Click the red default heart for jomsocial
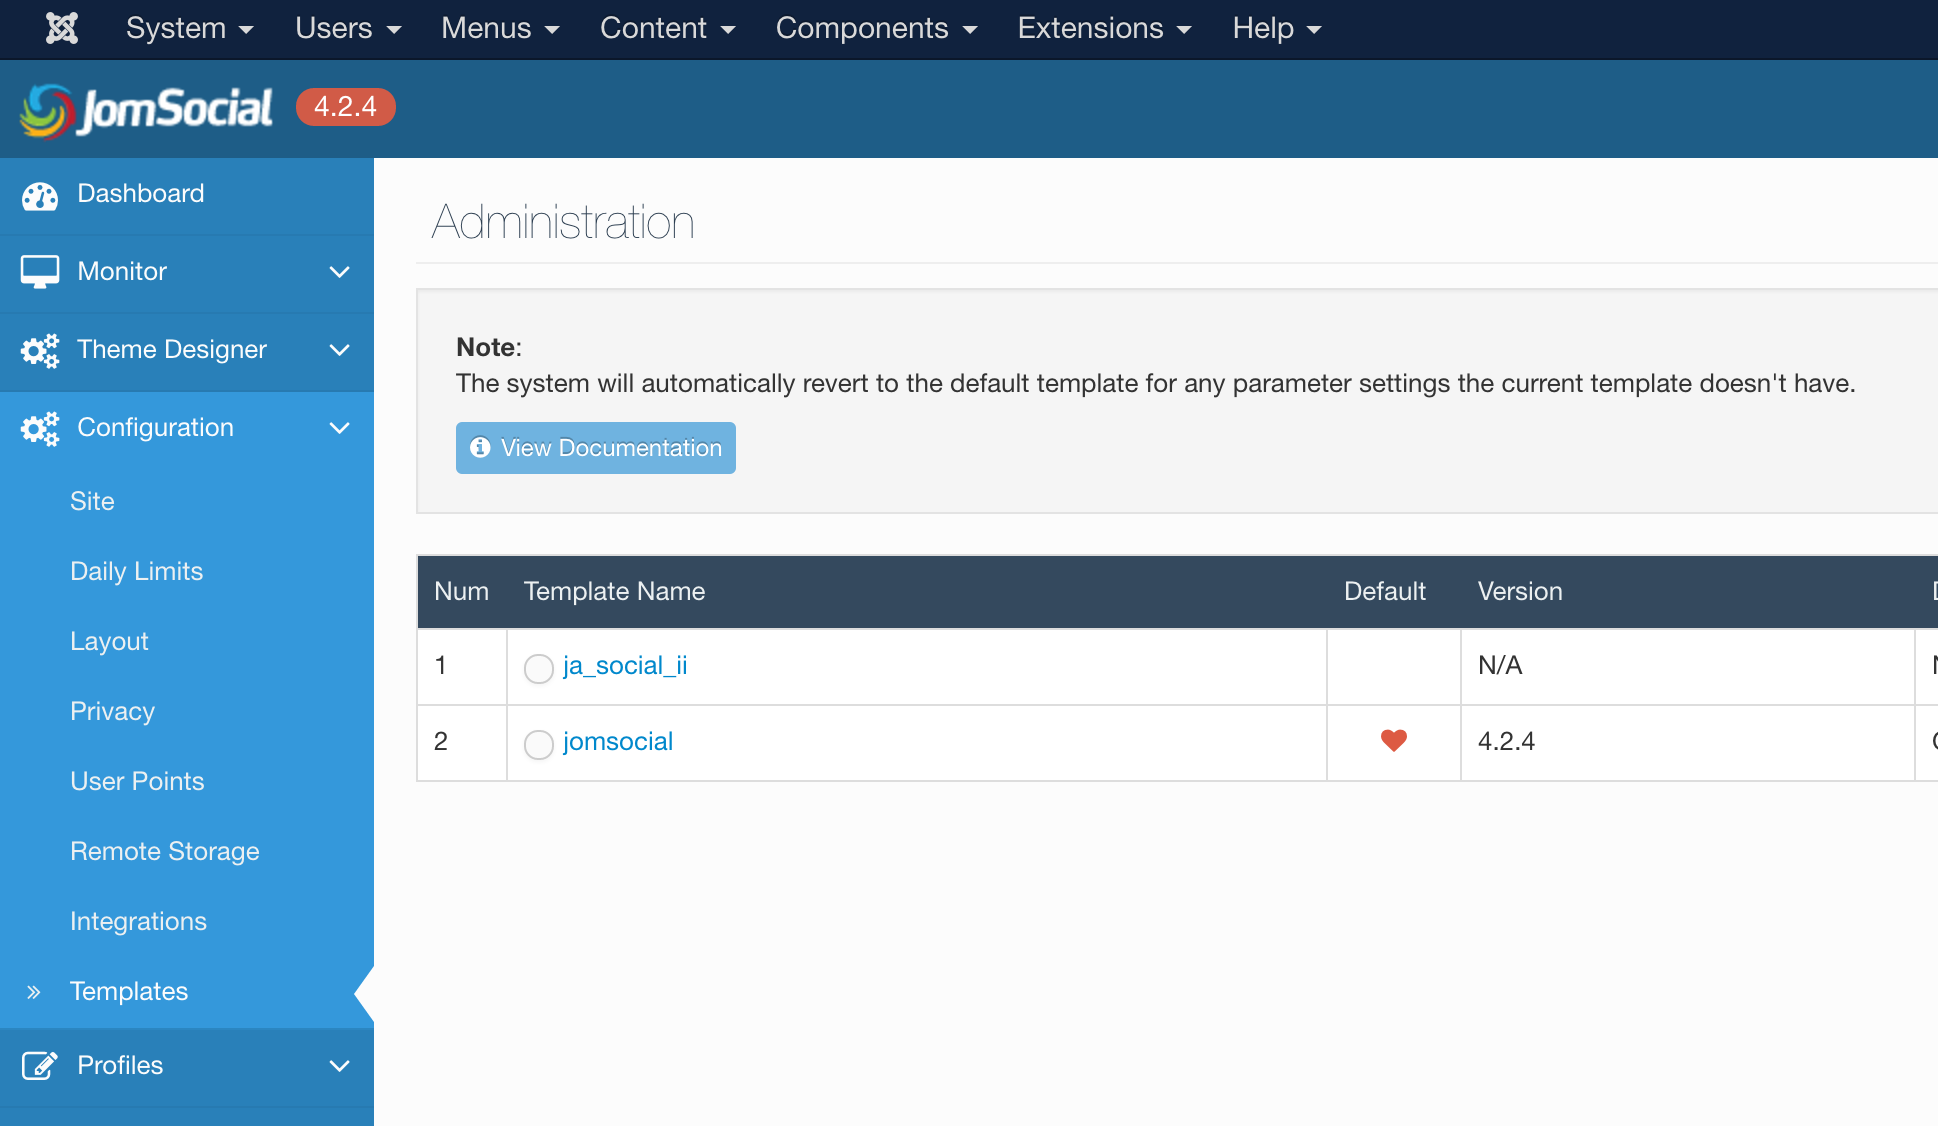This screenshot has width=1938, height=1126. click(x=1394, y=740)
